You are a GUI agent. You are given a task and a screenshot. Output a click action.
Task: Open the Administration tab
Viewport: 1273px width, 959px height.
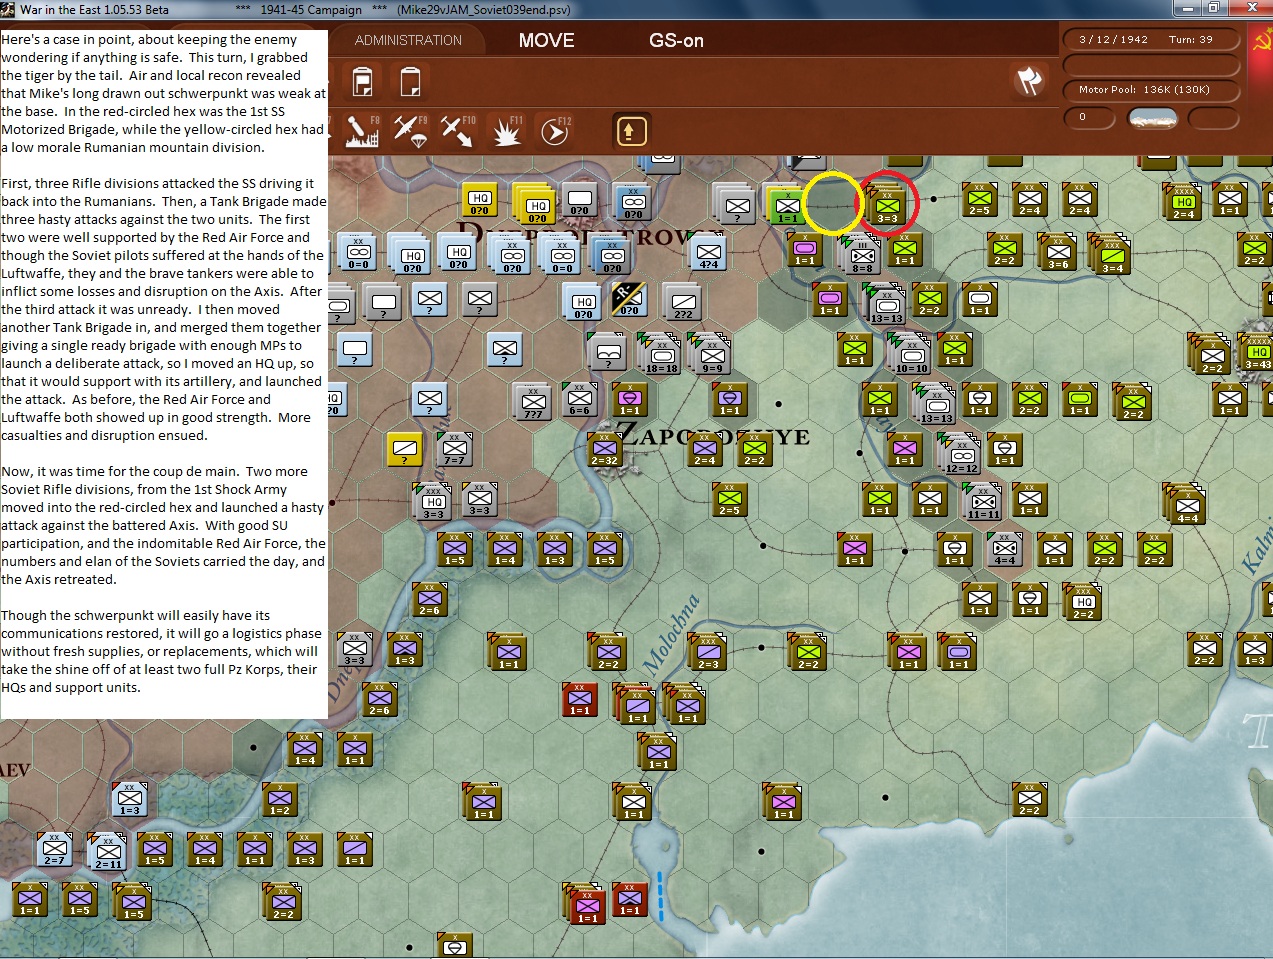(x=408, y=40)
